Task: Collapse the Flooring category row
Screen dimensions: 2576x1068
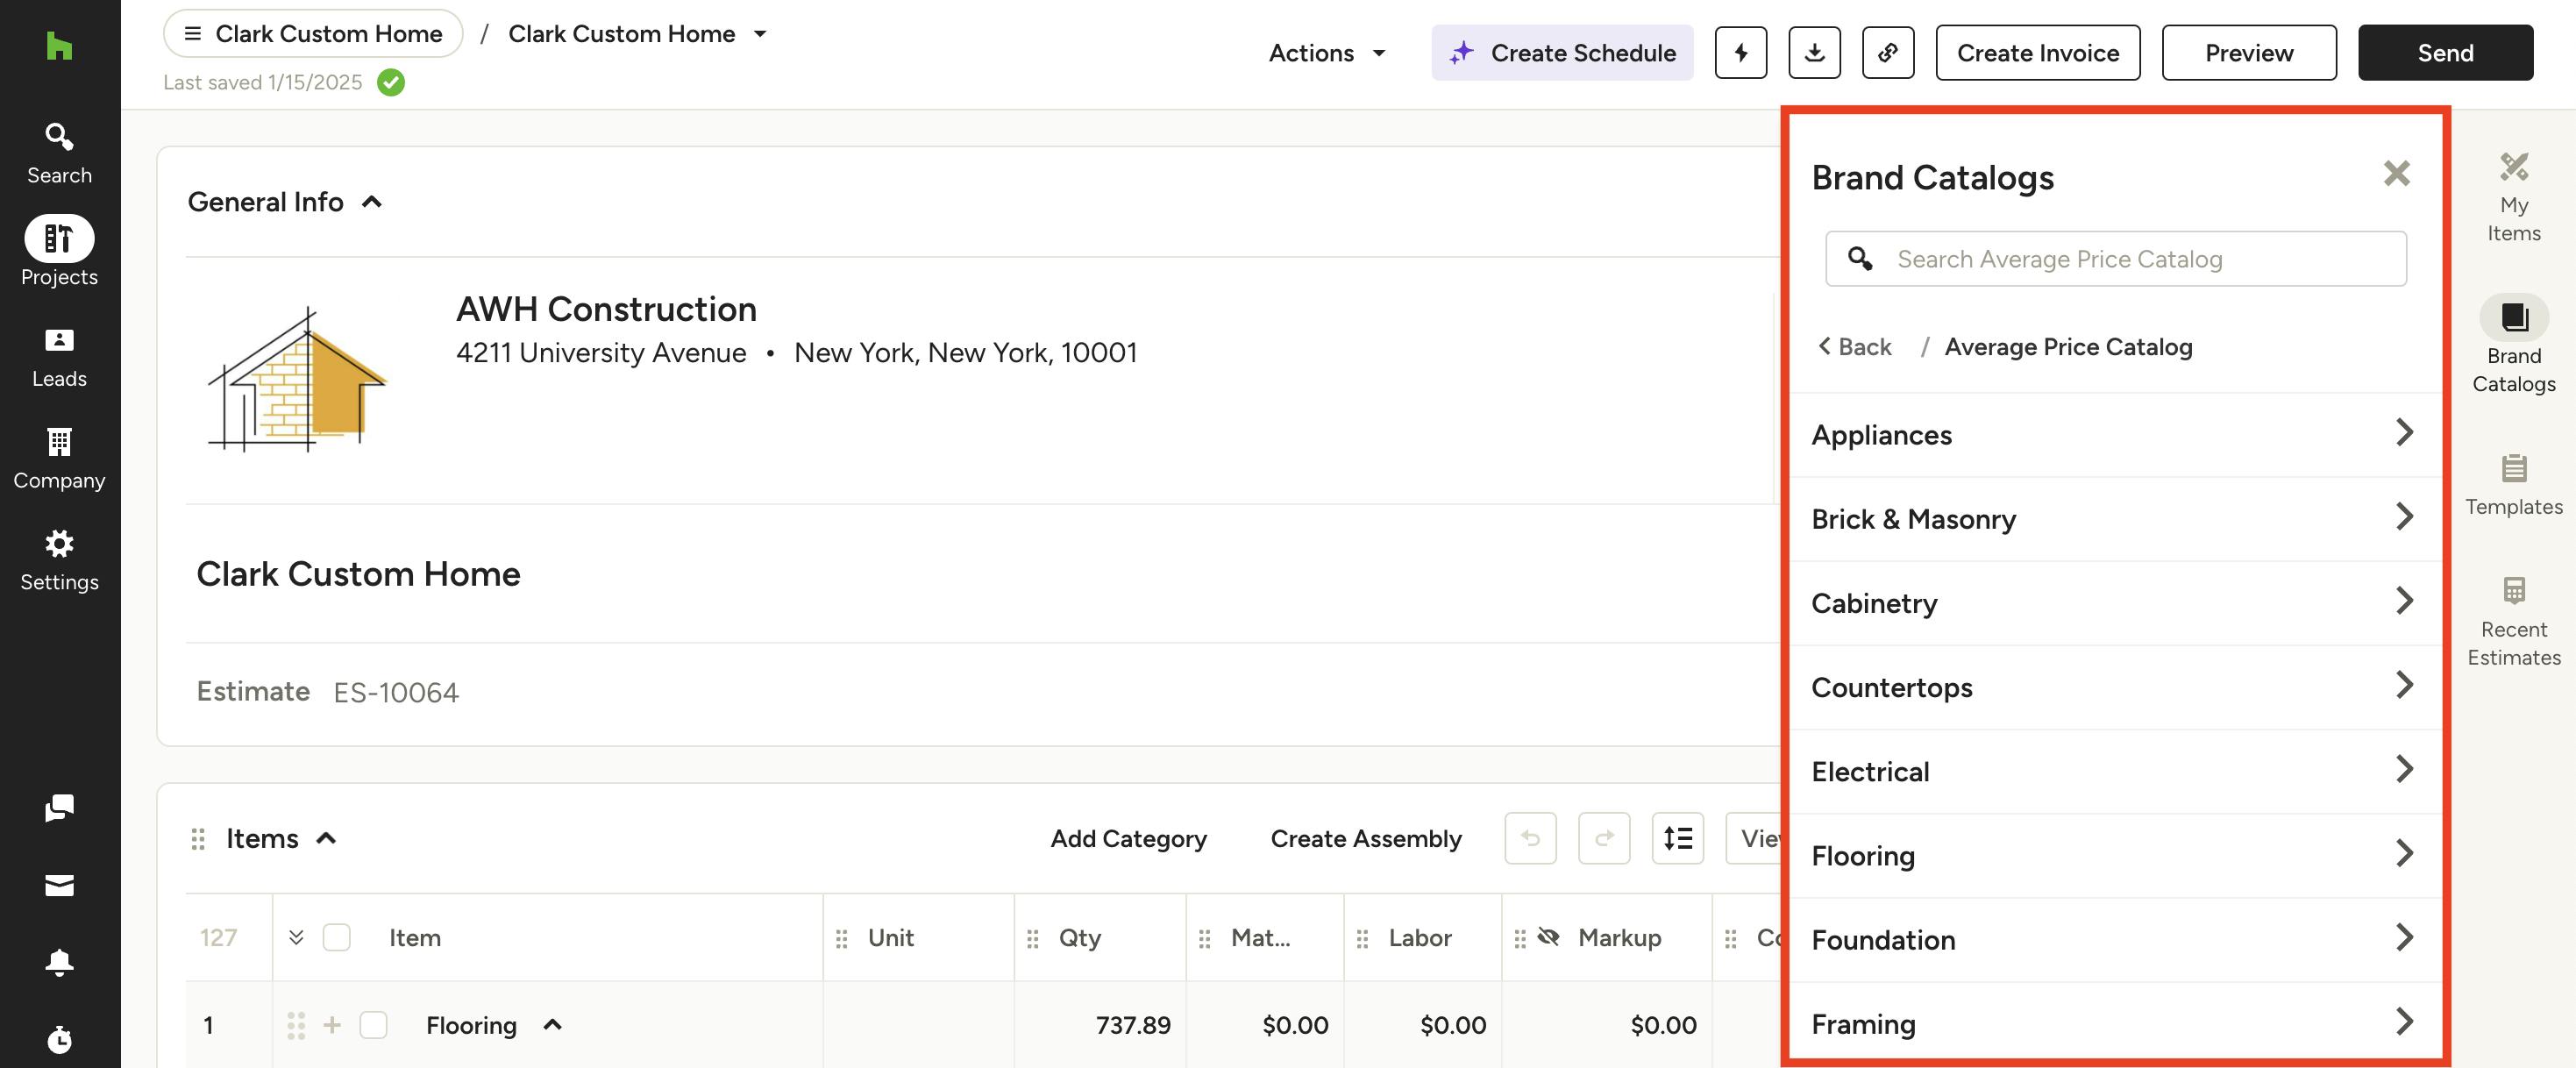Action: tap(552, 1025)
